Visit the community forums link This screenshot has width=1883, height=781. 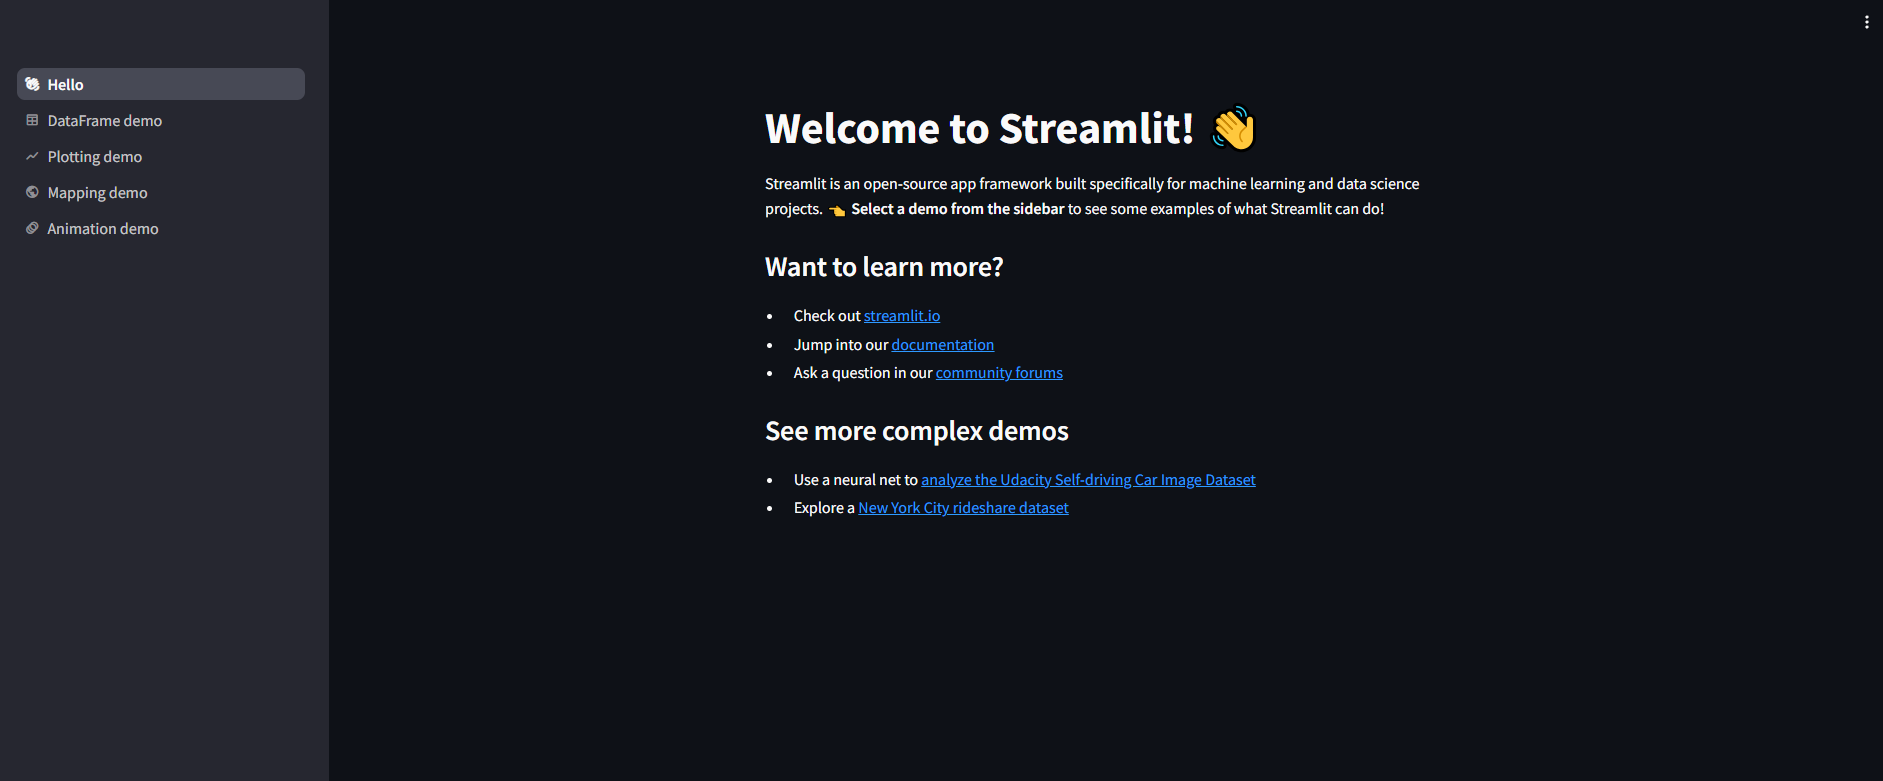coord(999,373)
